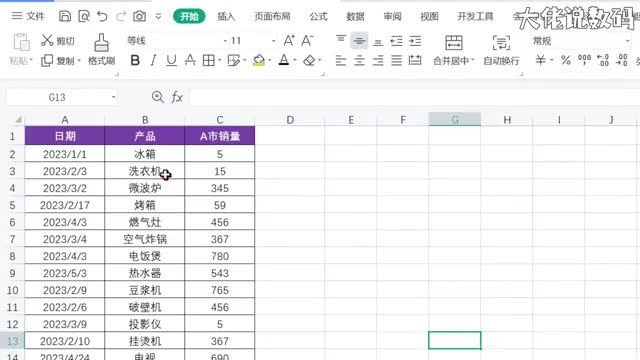The image size is (640, 360).
Task: Open the 公式 tab
Action: click(318, 16)
